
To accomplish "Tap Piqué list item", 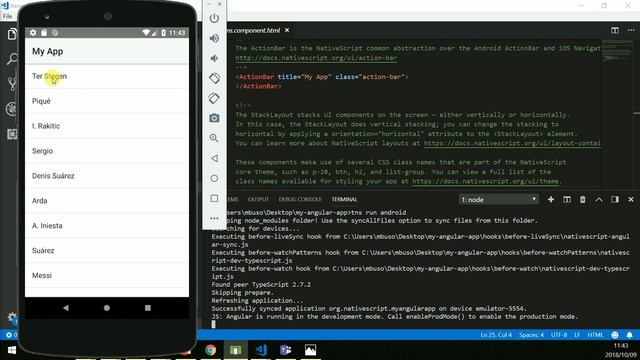I will [107, 101].
